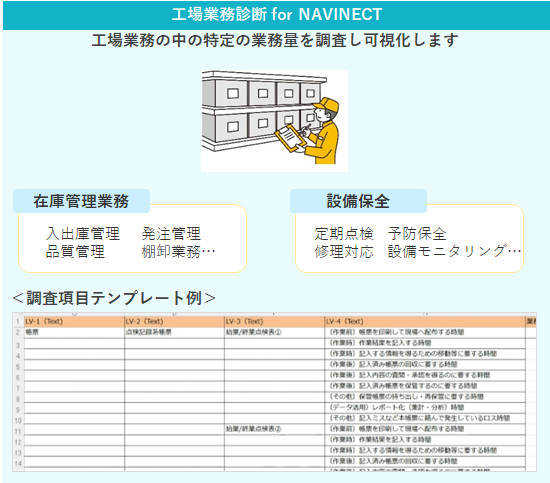Viewport: 550px width, 483px height.
Task: Select spreadsheet row header 9
Action: [x=18, y=409]
